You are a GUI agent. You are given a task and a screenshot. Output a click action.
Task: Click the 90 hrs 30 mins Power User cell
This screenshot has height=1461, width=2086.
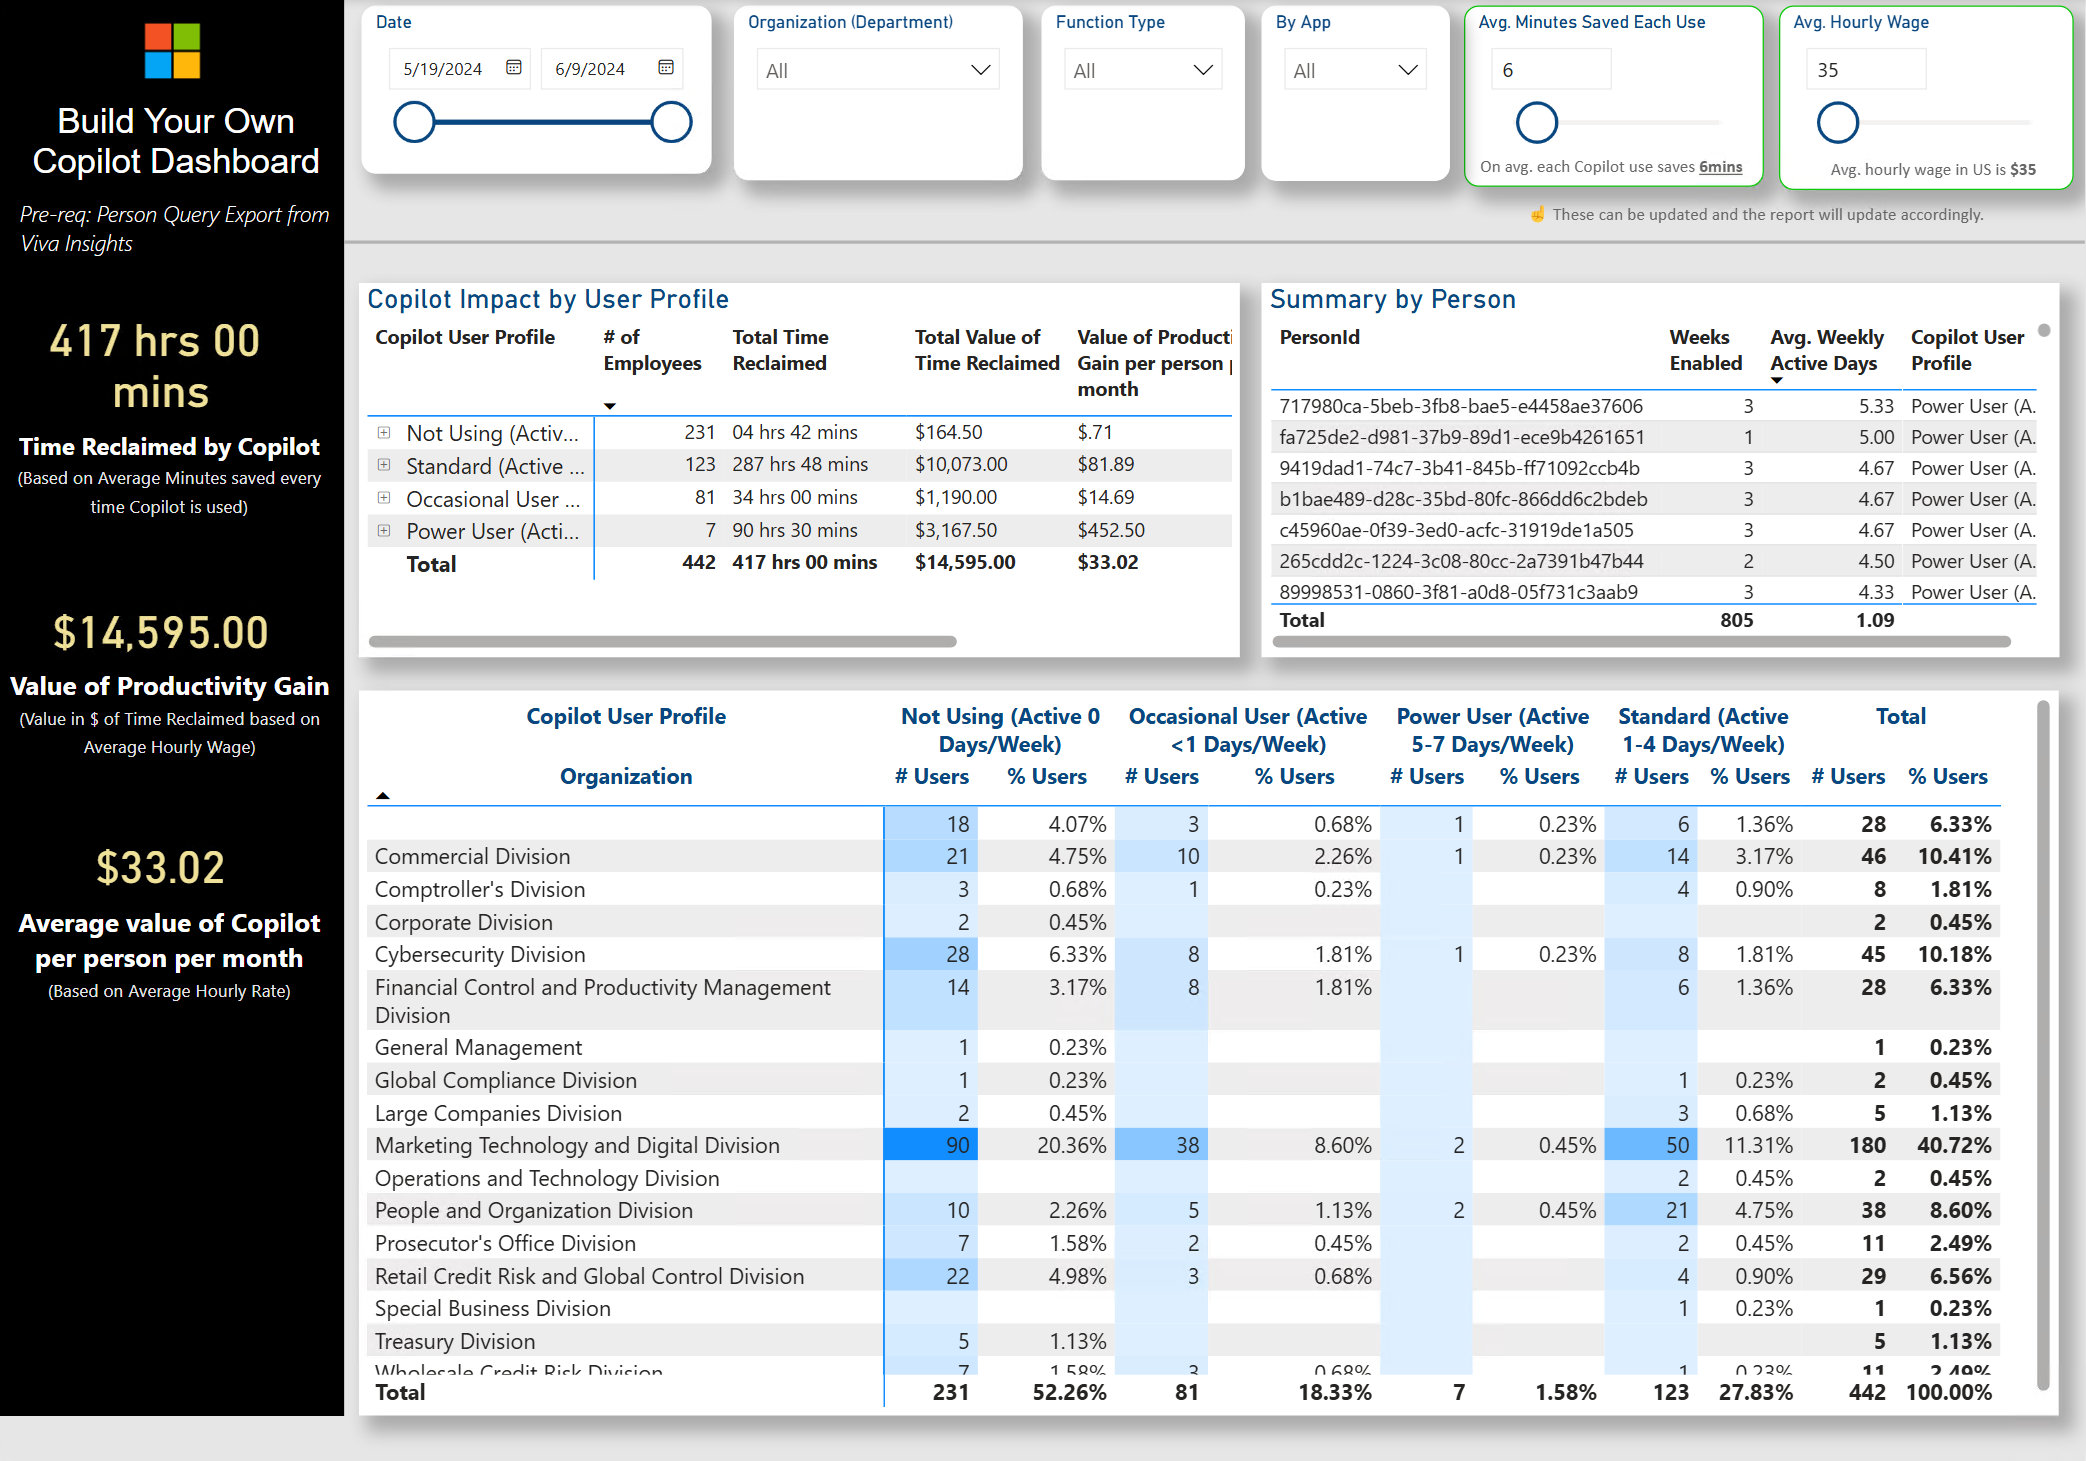pos(794,530)
